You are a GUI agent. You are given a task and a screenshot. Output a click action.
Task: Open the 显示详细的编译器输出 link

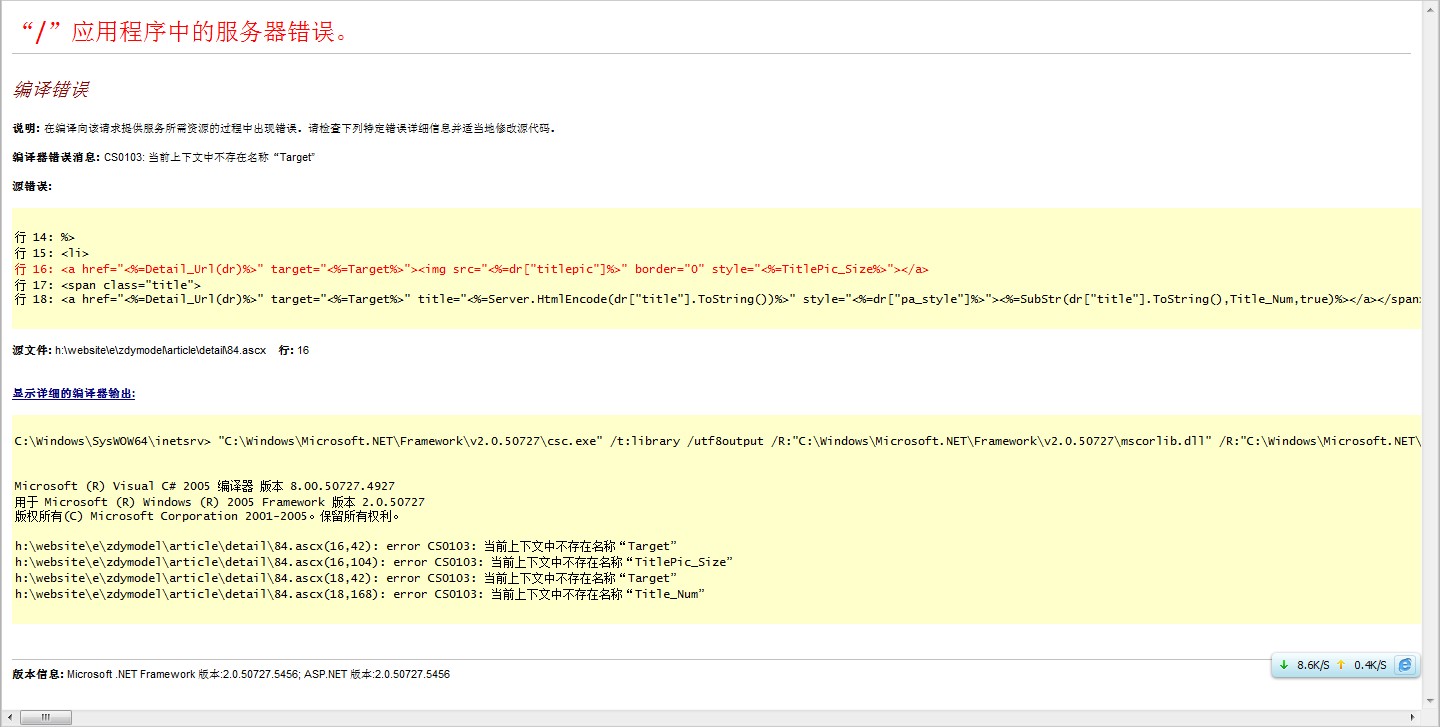[74, 393]
